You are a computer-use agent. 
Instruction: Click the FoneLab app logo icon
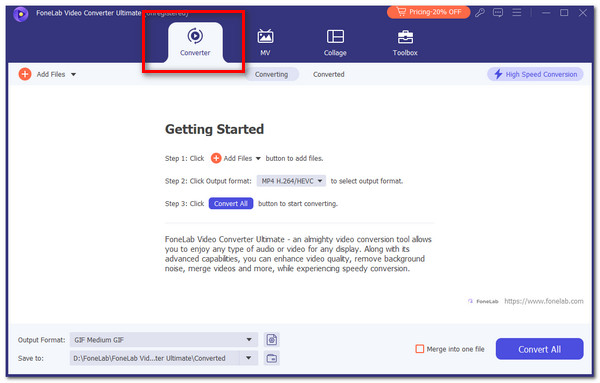point(21,14)
